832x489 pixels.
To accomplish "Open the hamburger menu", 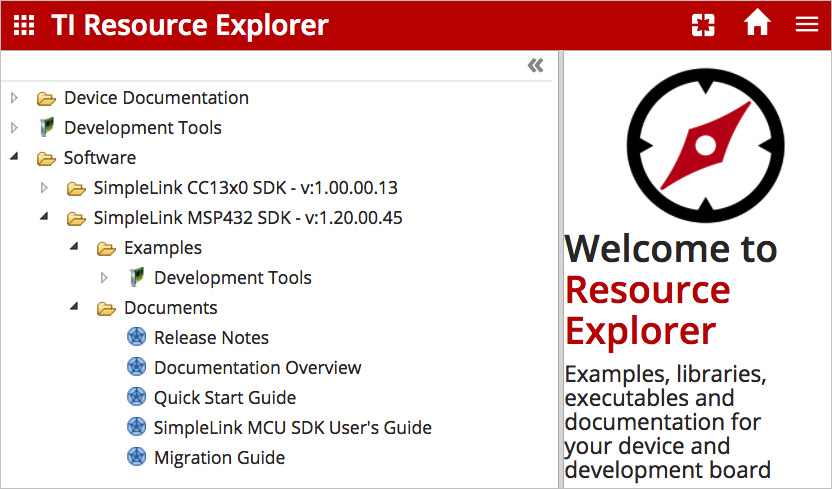I will [807, 25].
